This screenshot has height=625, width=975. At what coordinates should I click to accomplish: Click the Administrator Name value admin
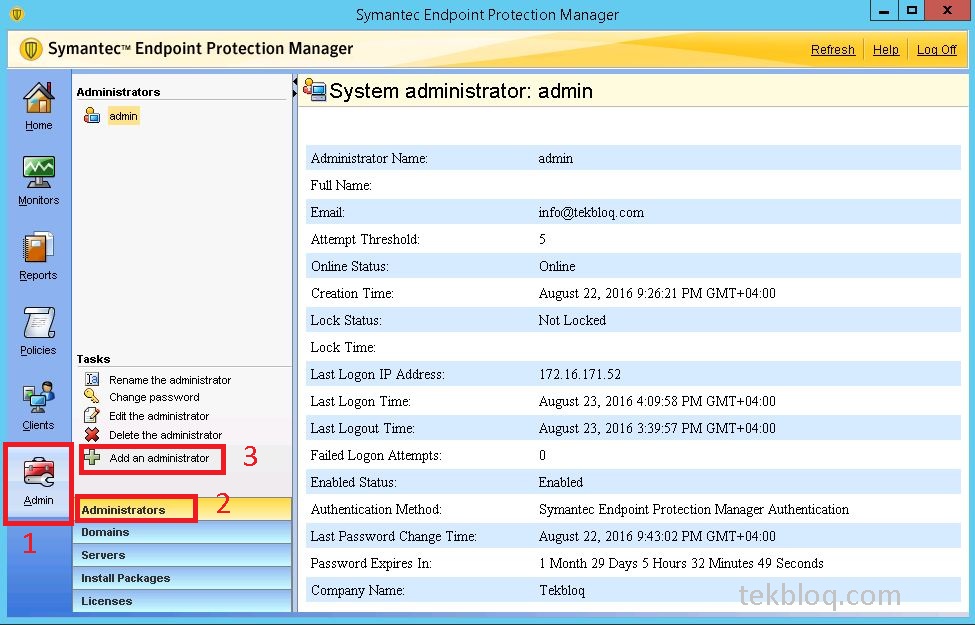(x=555, y=159)
